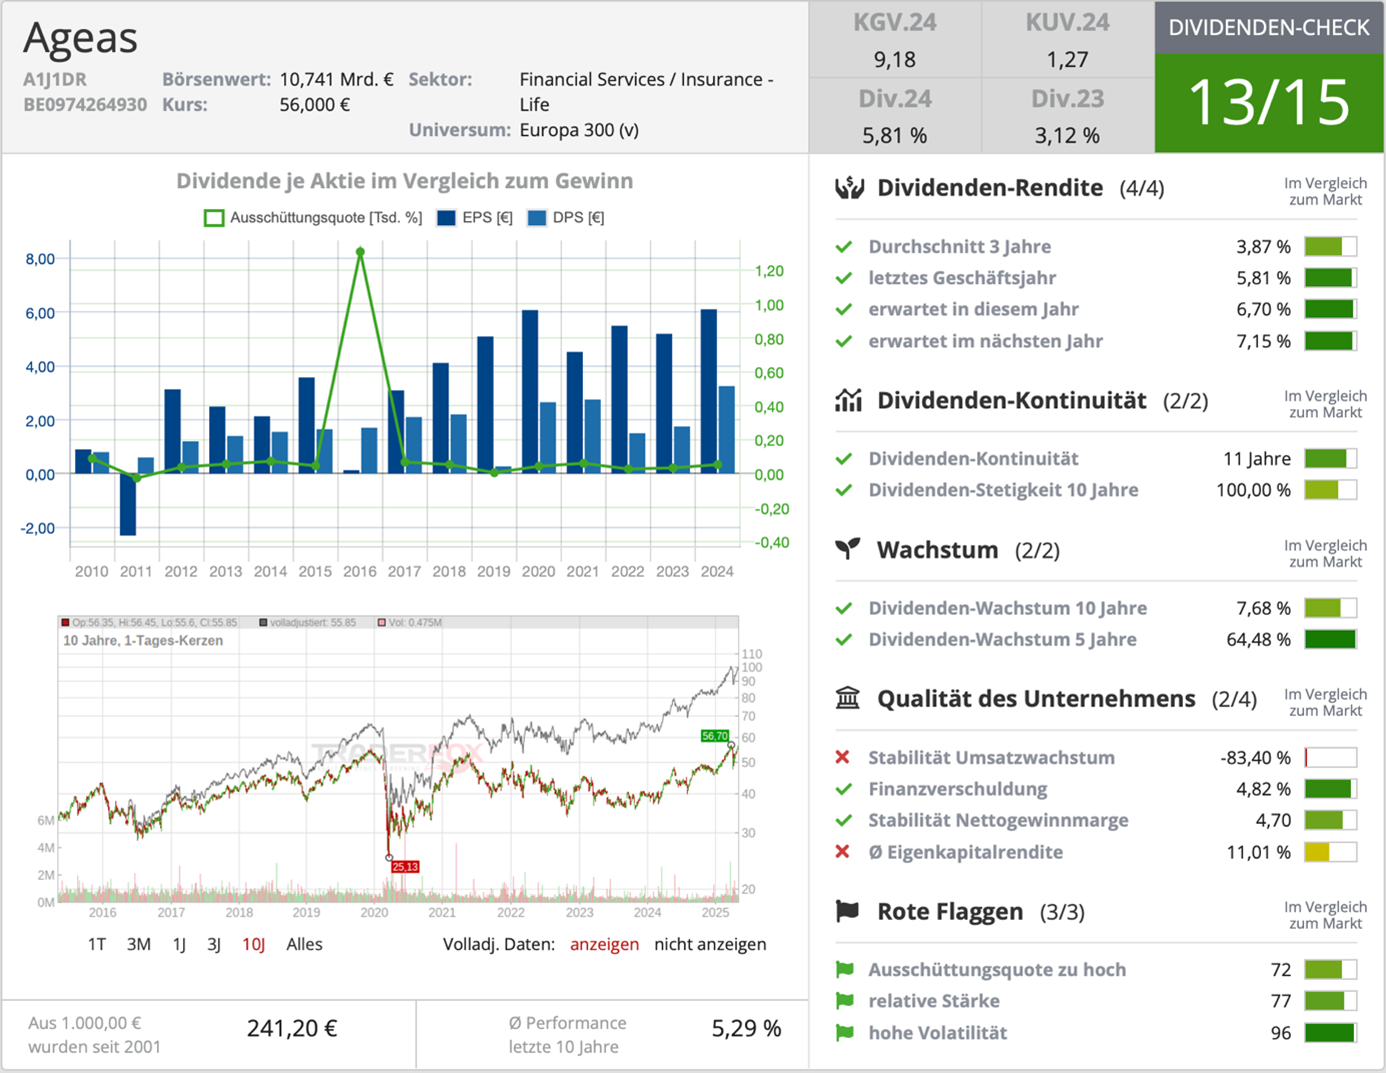The height and width of the screenshot is (1073, 1386).
Task: Click nicht anzeigen for adjusted data
Action: (710, 944)
